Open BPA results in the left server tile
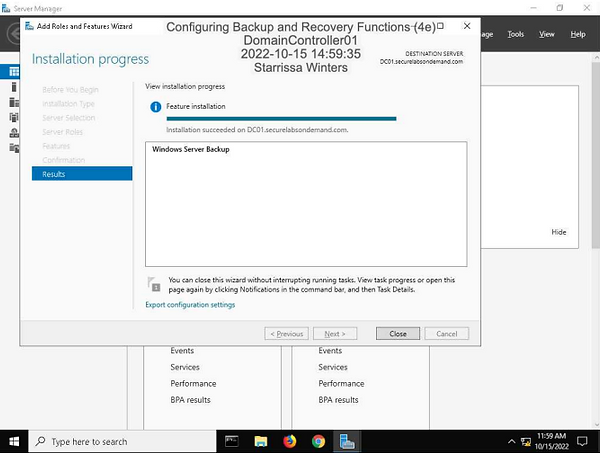Viewport: 600px width, 454px height. coord(190,400)
